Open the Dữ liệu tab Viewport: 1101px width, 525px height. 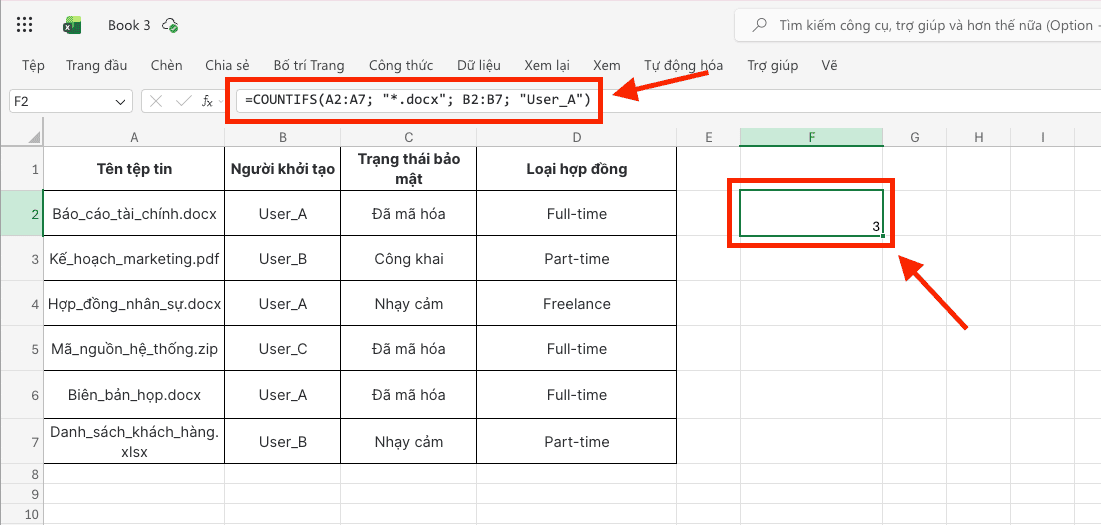click(478, 66)
